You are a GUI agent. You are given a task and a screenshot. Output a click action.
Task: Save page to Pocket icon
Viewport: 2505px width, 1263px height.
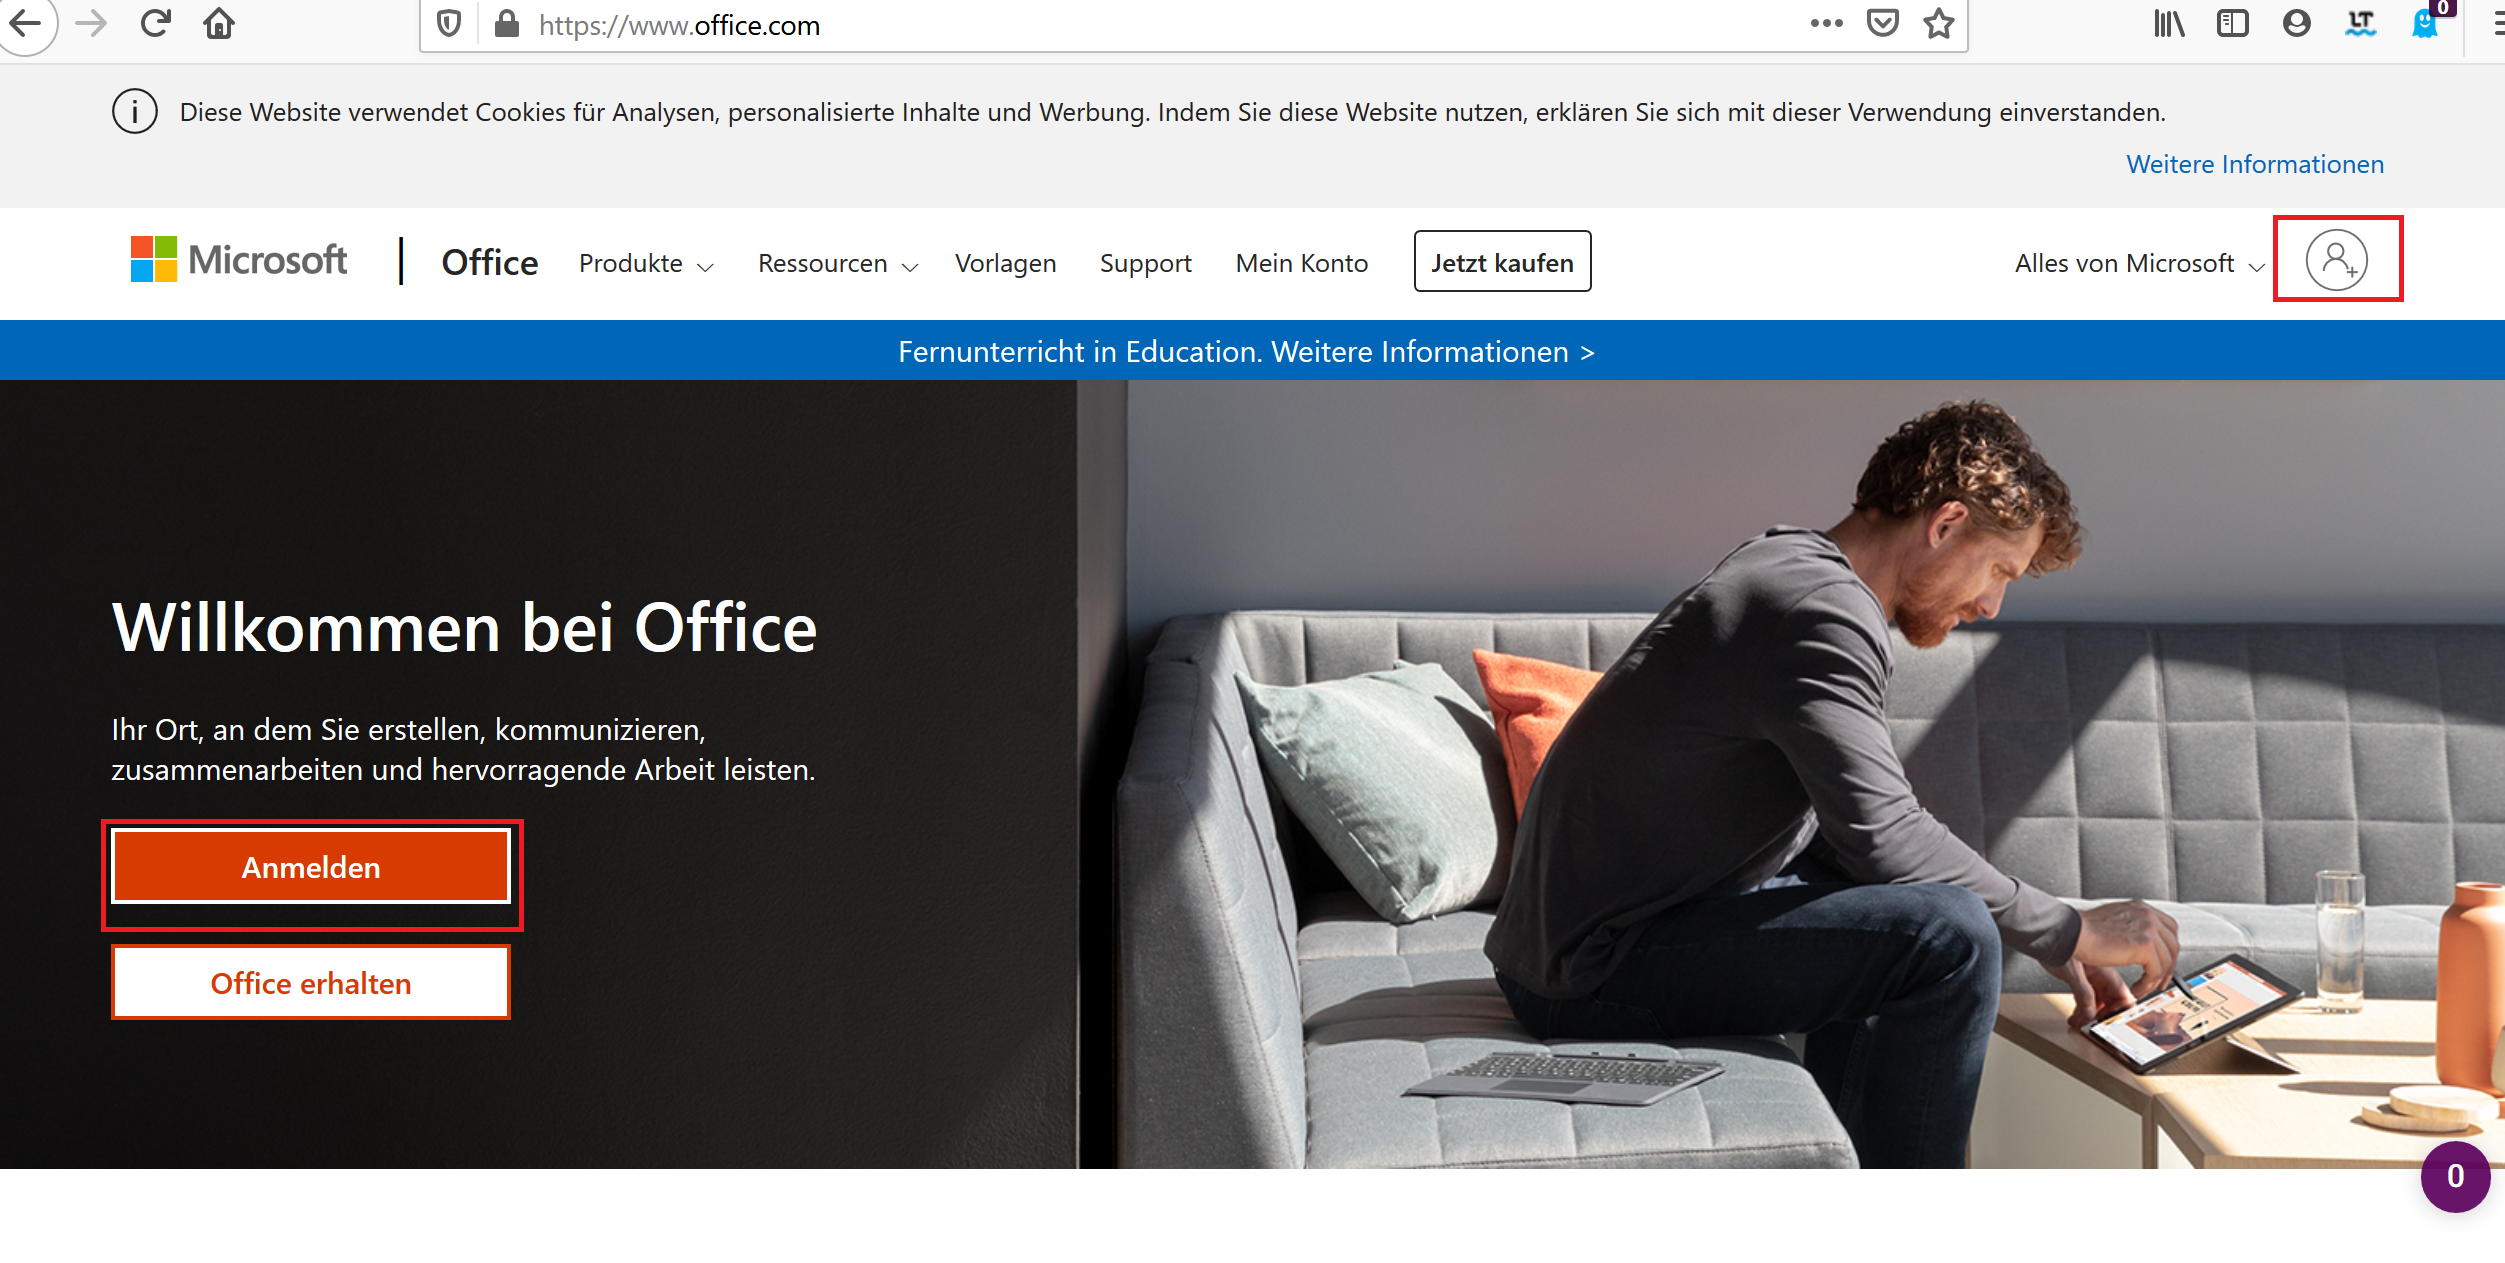coord(1882,23)
